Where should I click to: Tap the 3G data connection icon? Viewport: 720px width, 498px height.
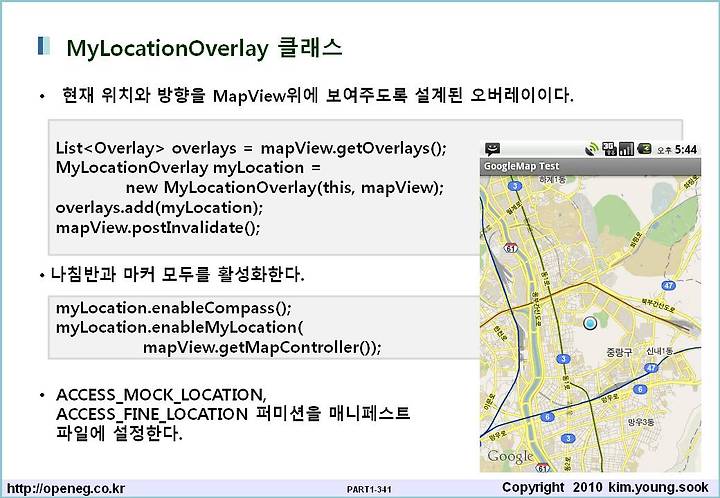pyautogui.click(x=609, y=149)
